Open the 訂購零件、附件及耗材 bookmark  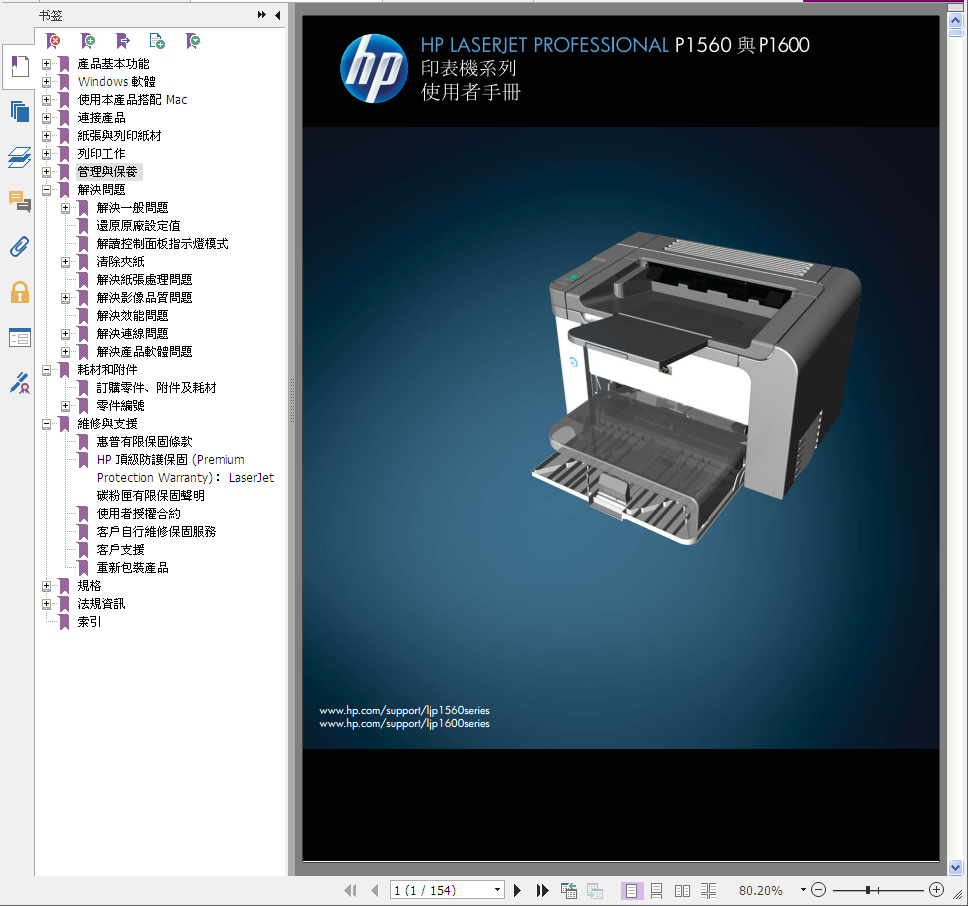point(156,388)
